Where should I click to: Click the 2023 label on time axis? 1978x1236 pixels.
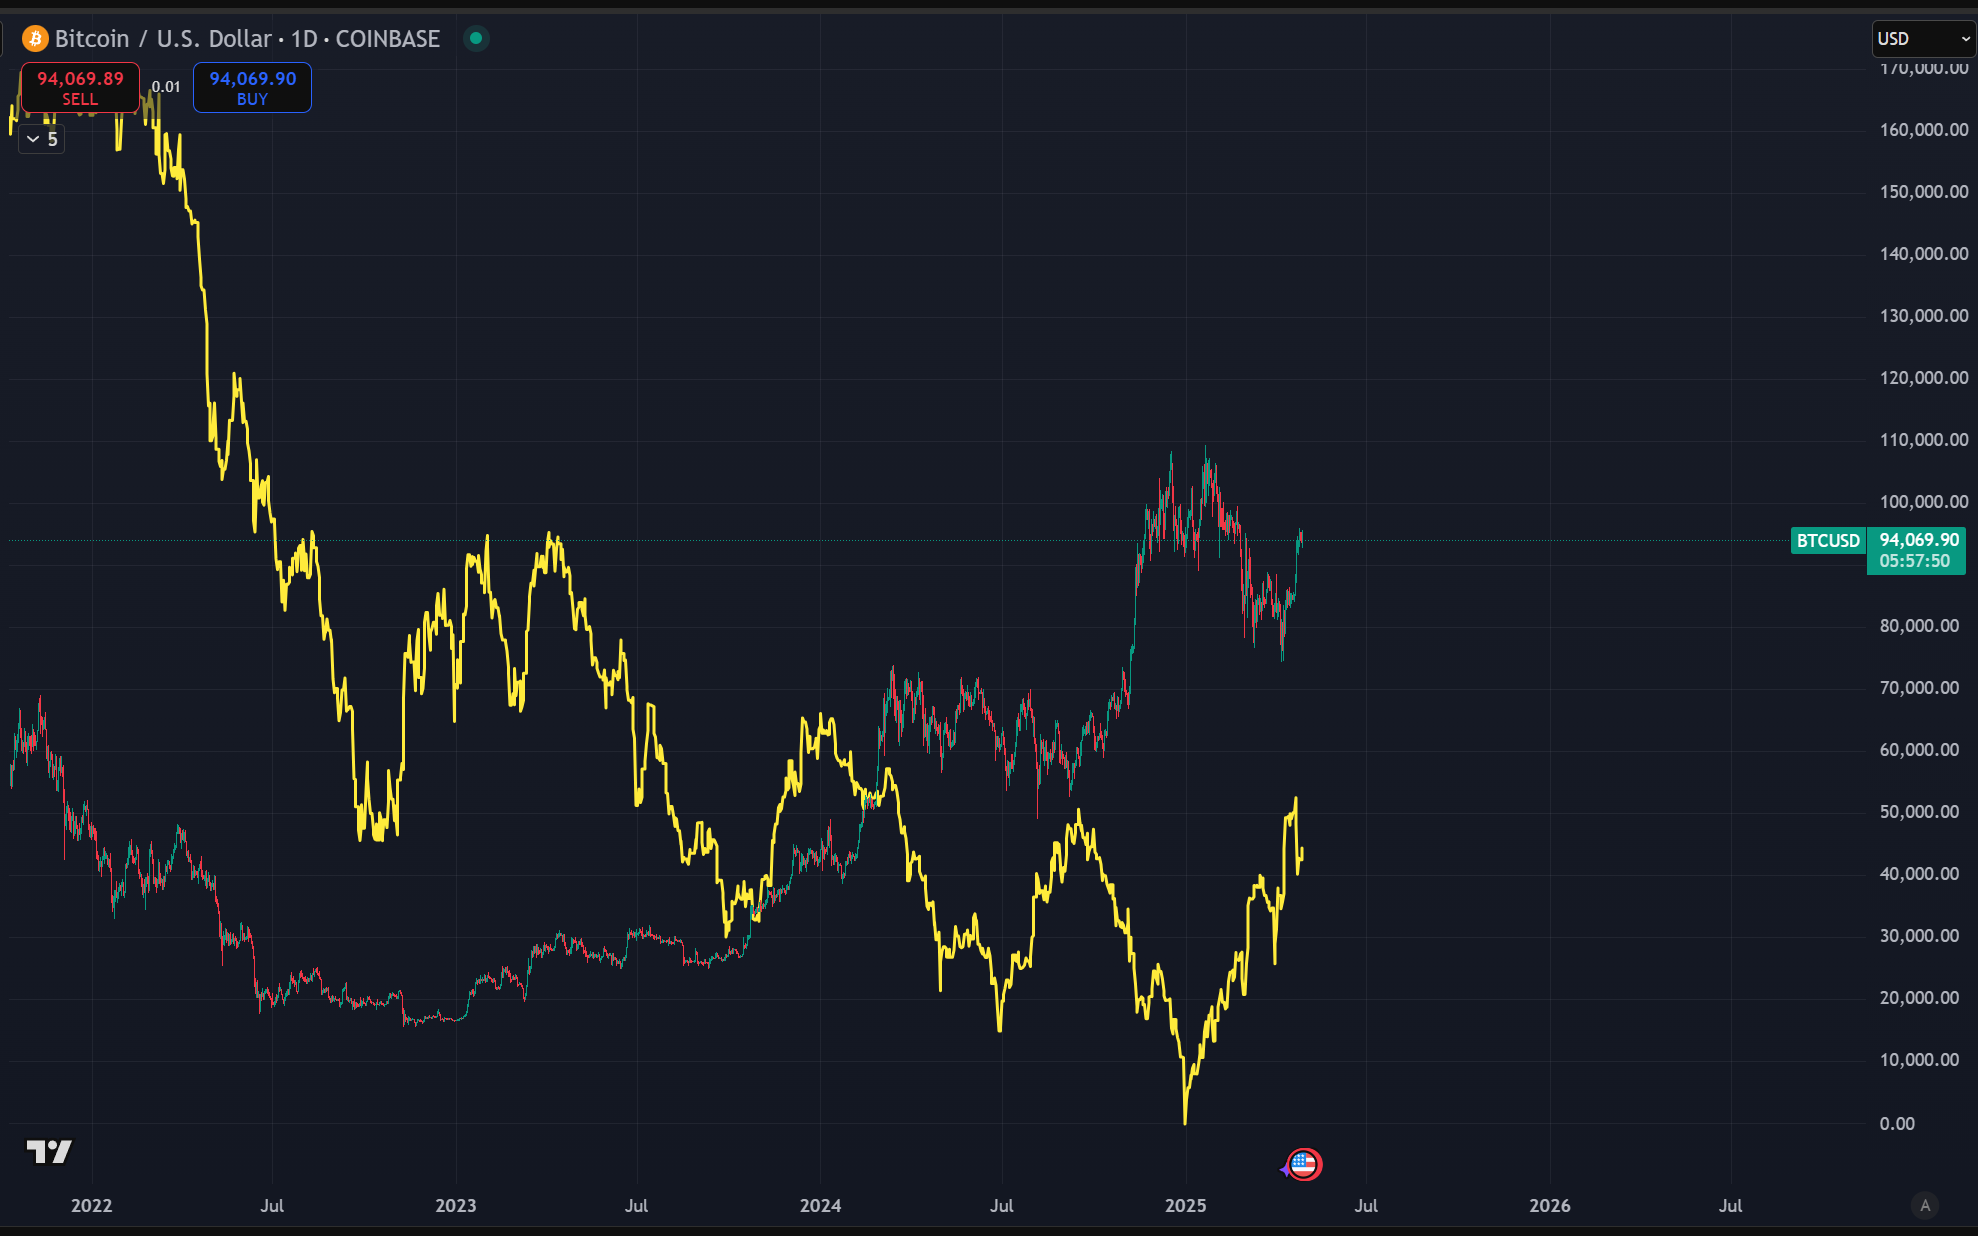(x=456, y=1205)
